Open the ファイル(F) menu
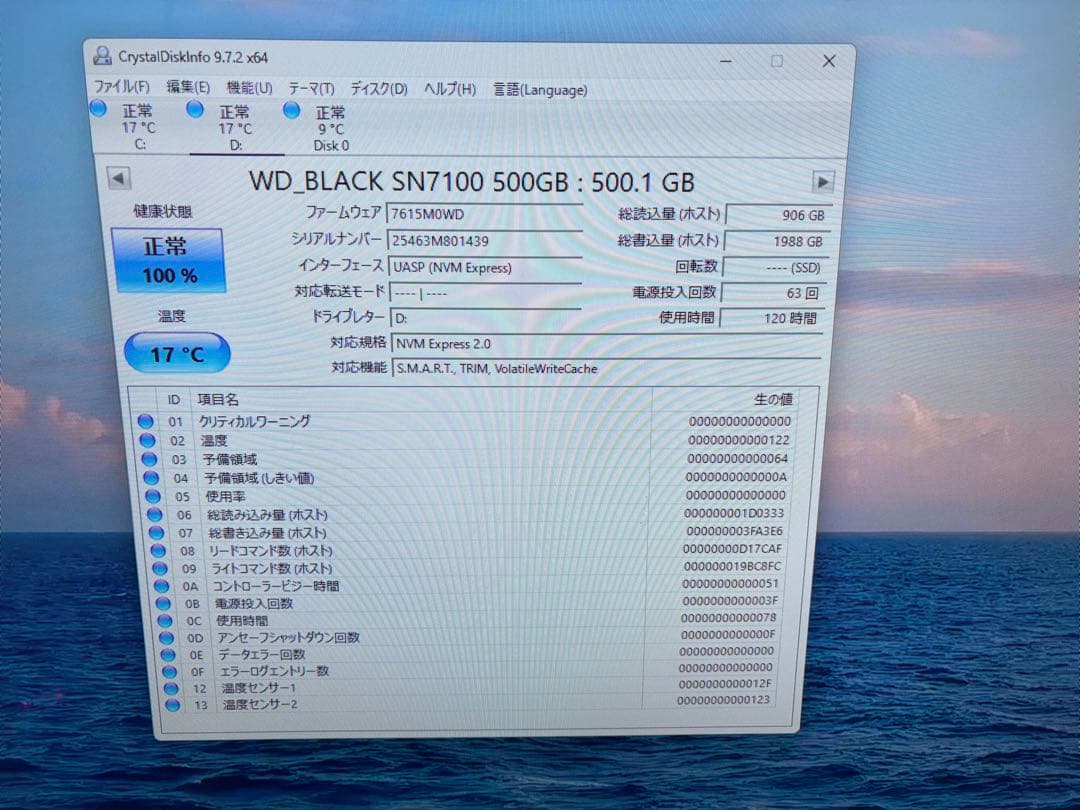Viewport: 1080px width, 810px height. pos(121,87)
